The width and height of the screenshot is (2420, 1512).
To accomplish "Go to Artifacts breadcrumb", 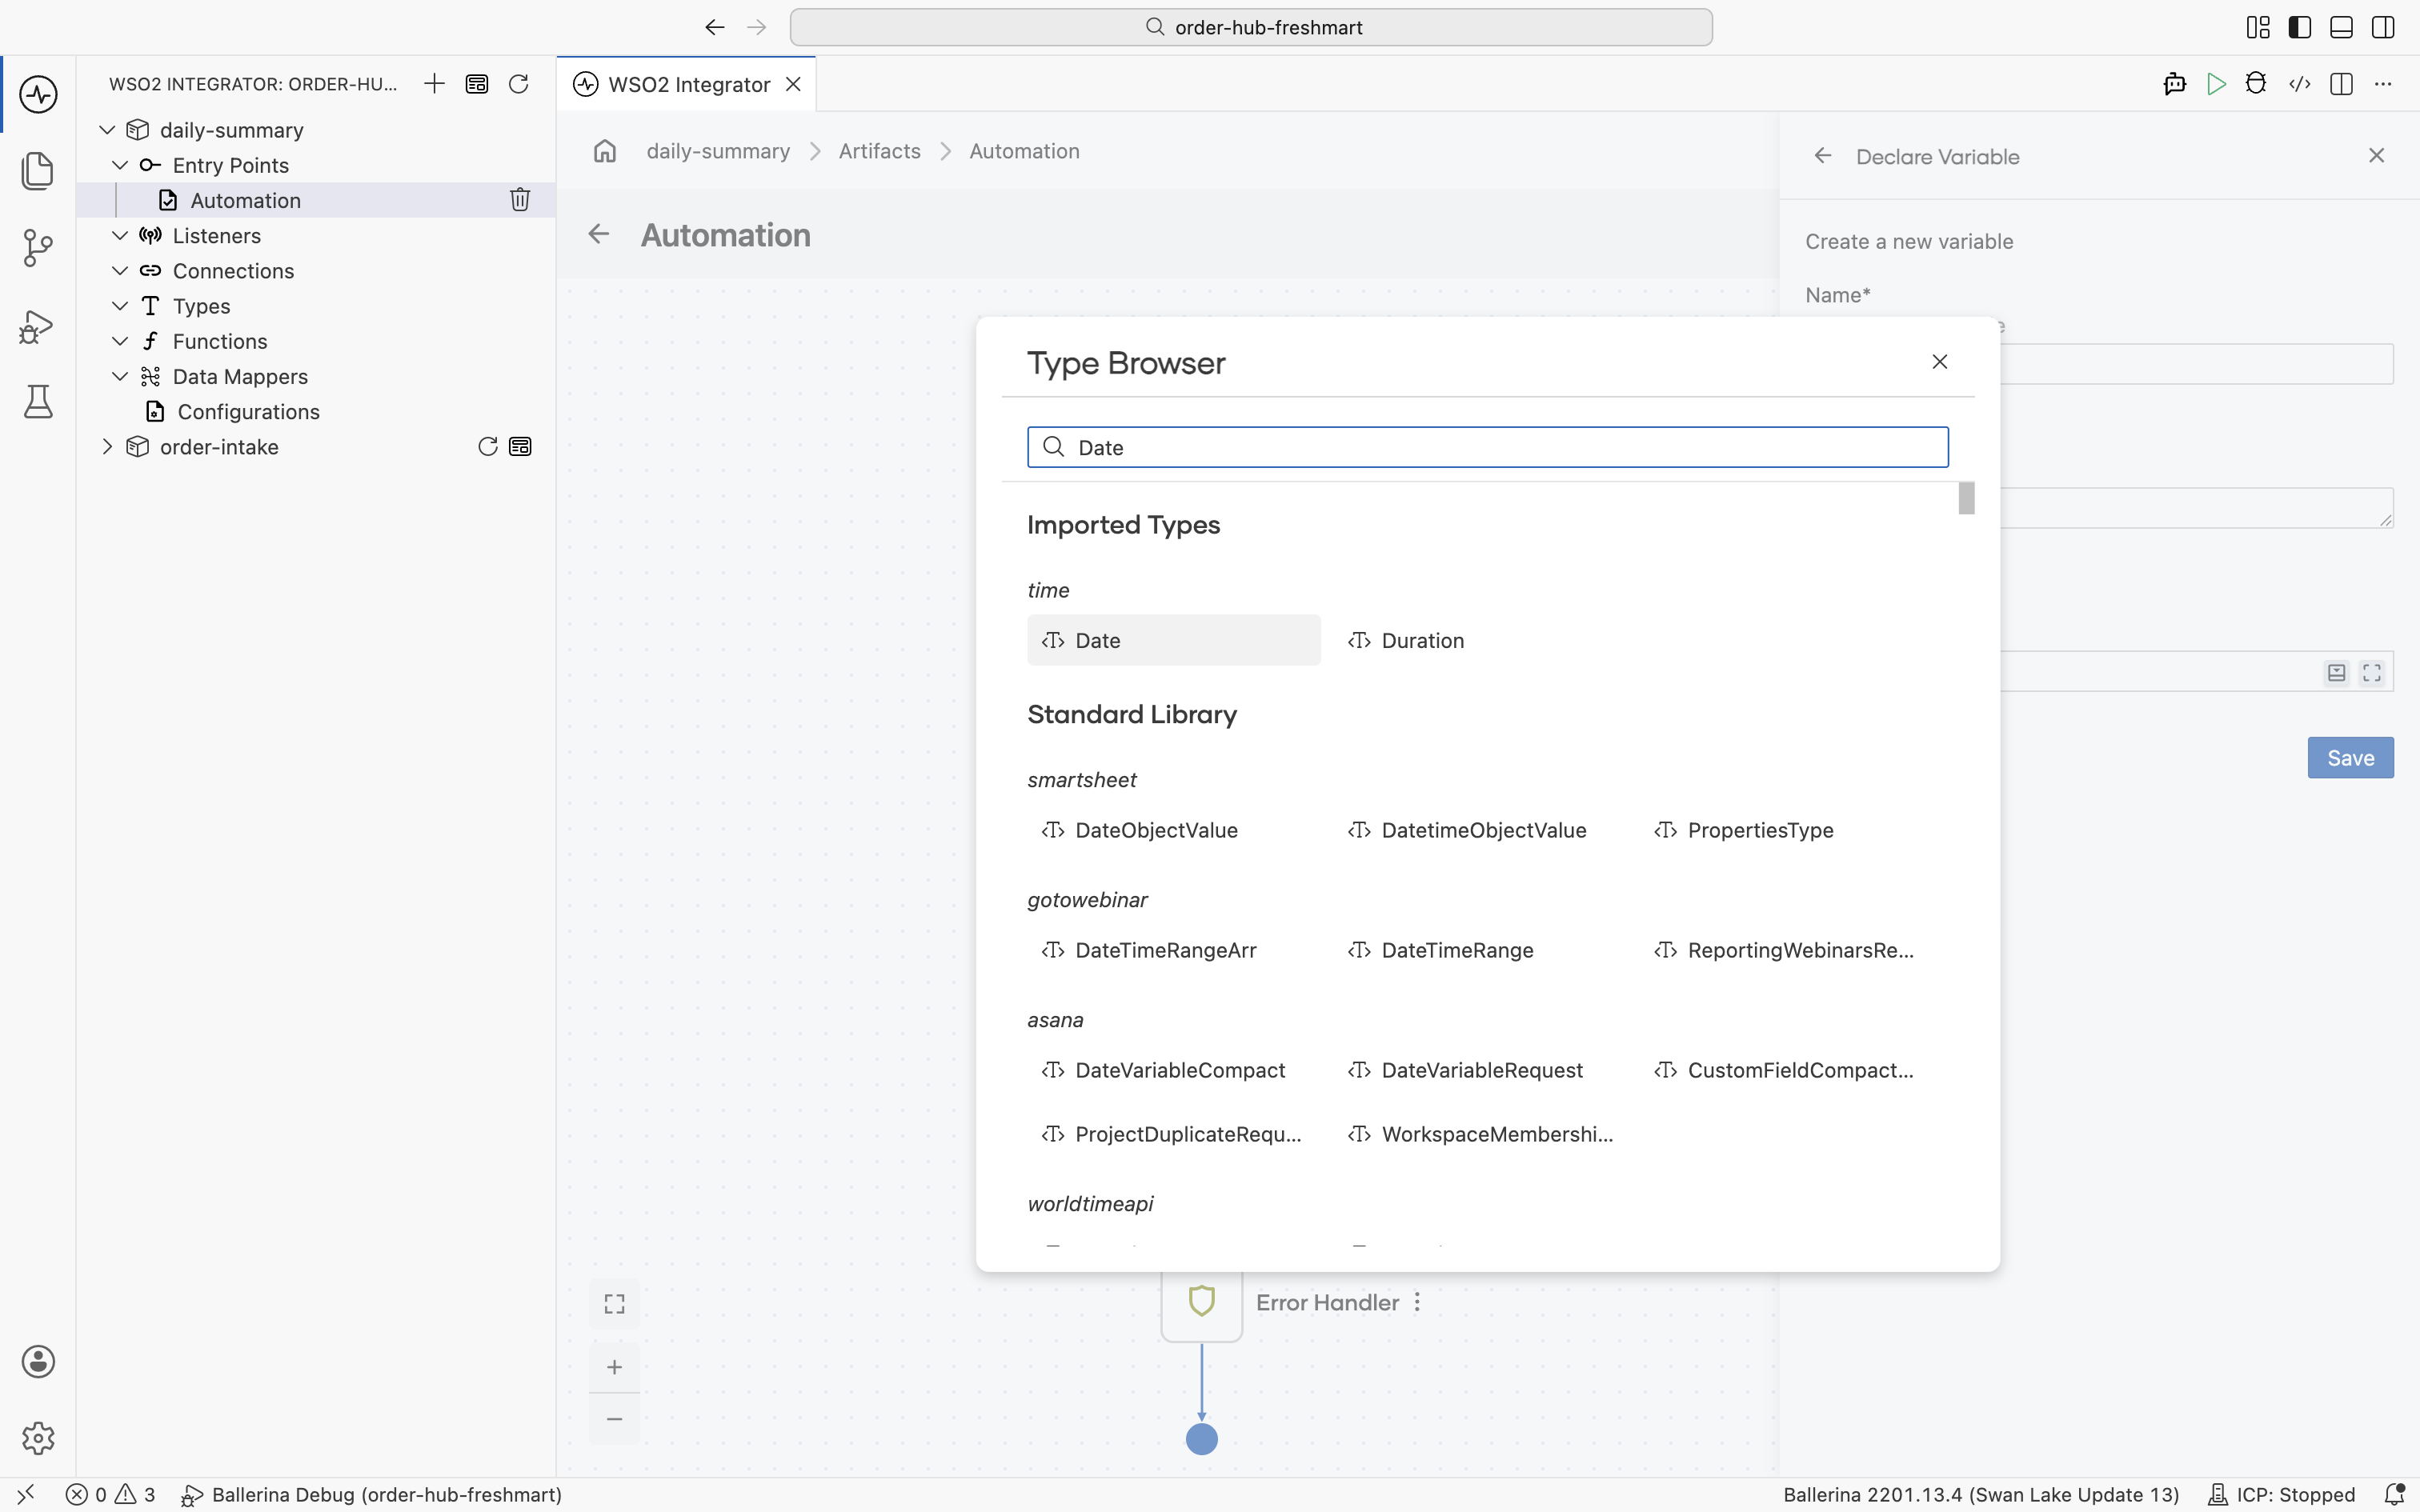I will (x=879, y=151).
